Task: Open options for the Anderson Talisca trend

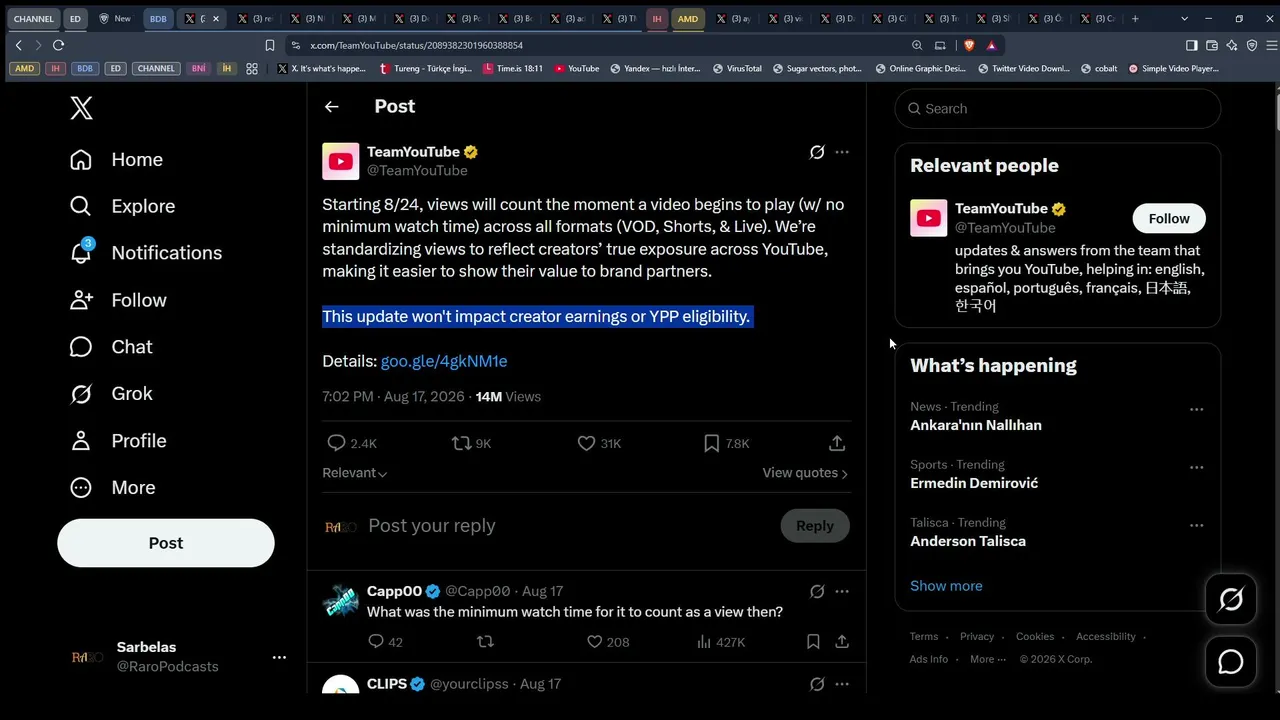Action: 1196,525
